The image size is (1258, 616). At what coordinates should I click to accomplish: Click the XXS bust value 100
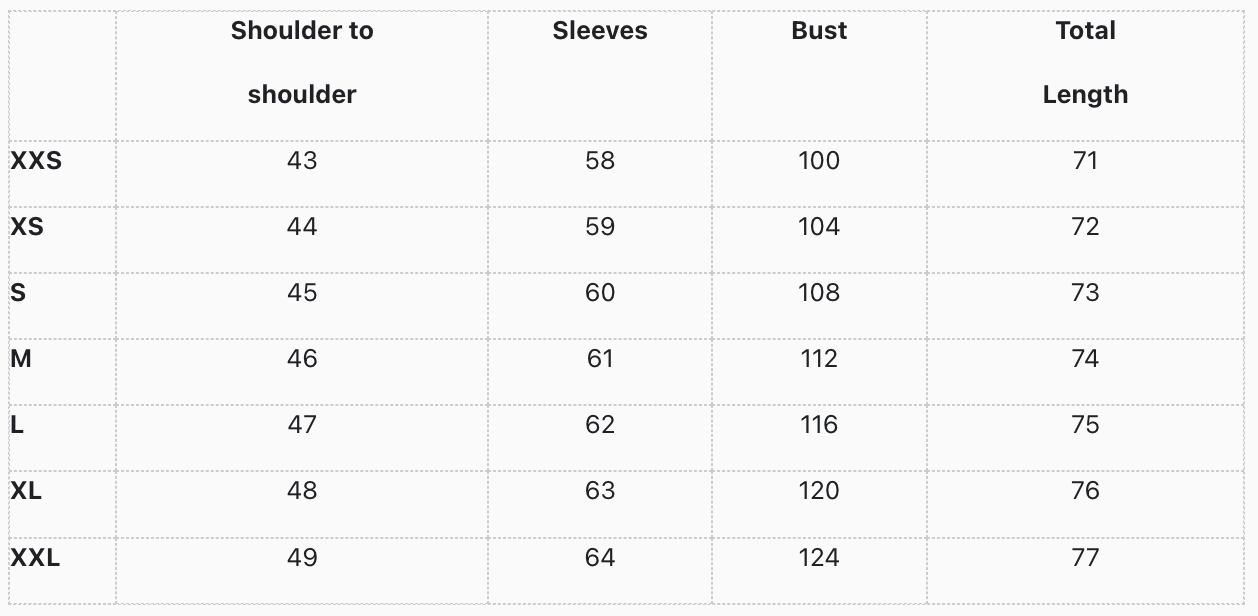coord(819,161)
